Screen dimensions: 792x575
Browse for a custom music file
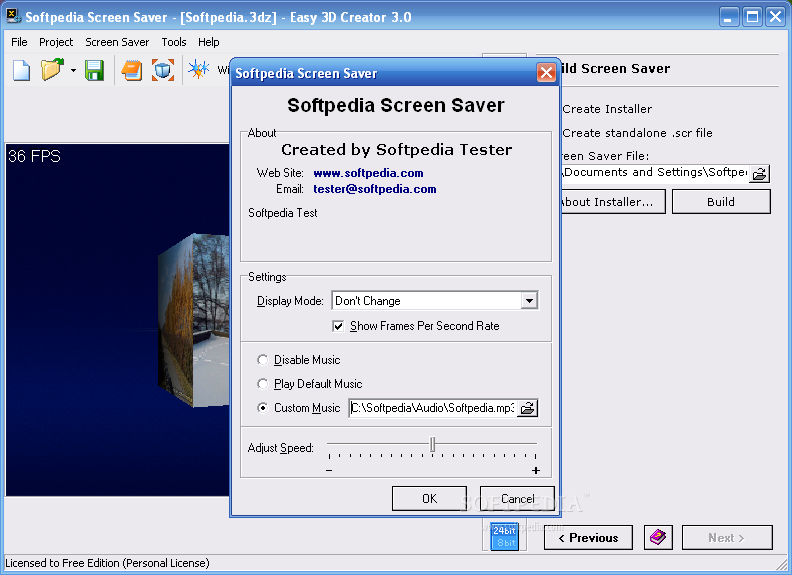pyautogui.click(x=528, y=408)
